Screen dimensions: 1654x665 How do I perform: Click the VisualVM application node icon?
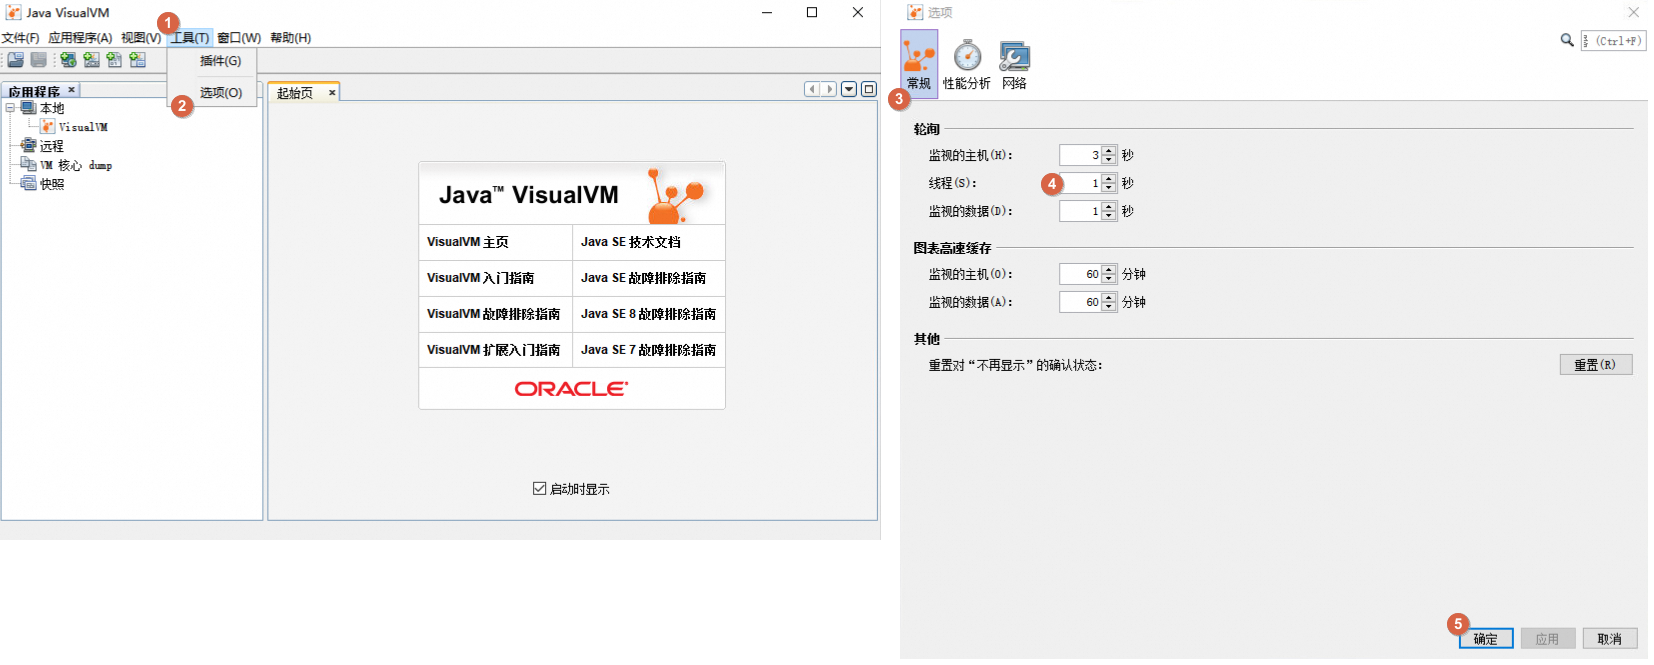(48, 127)
